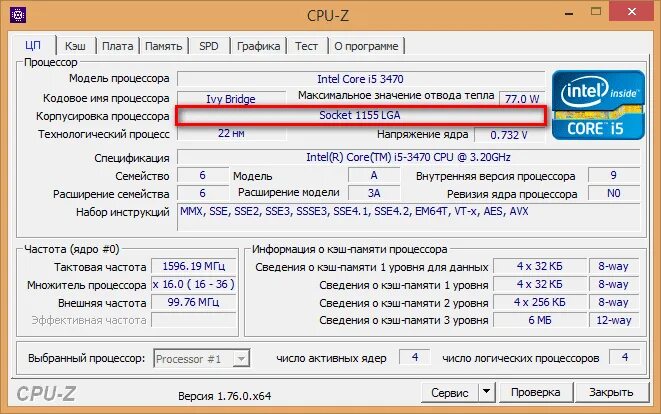661x414 pixels.
Task: Click the active cores count field
Action: pos(415,358)
